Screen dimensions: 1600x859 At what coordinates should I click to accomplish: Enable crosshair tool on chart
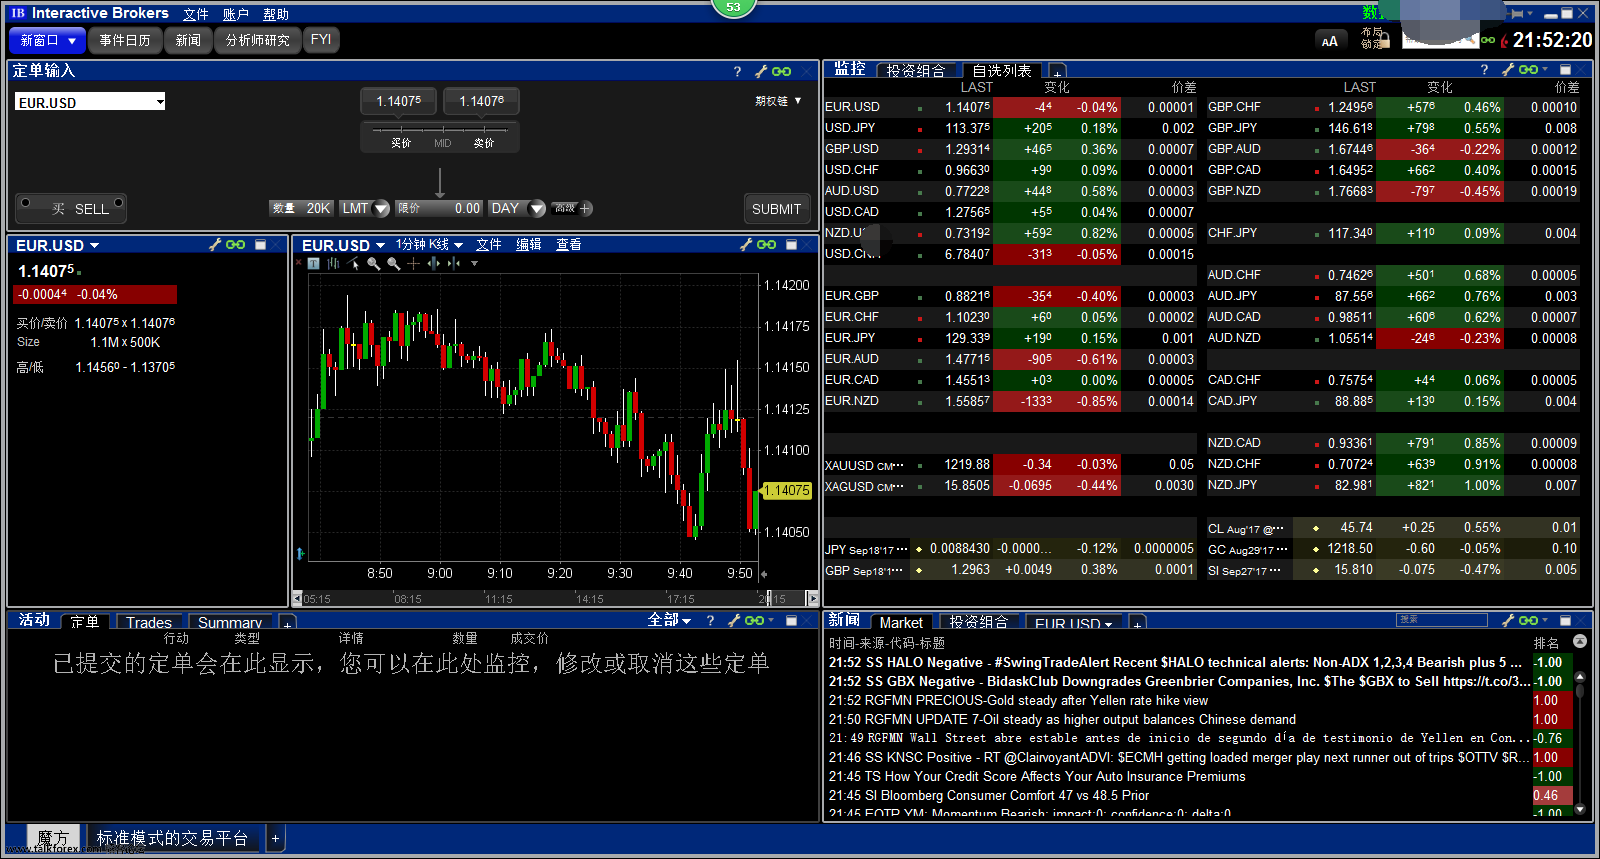point(413,264)
